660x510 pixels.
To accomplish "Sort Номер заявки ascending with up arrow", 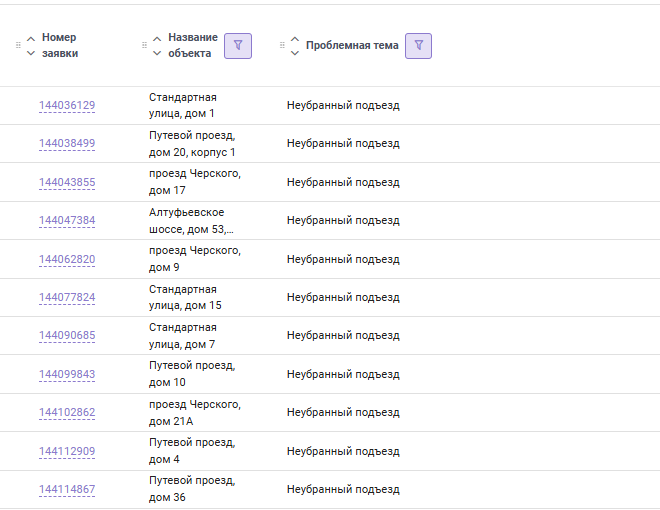I will pos(31,38).
